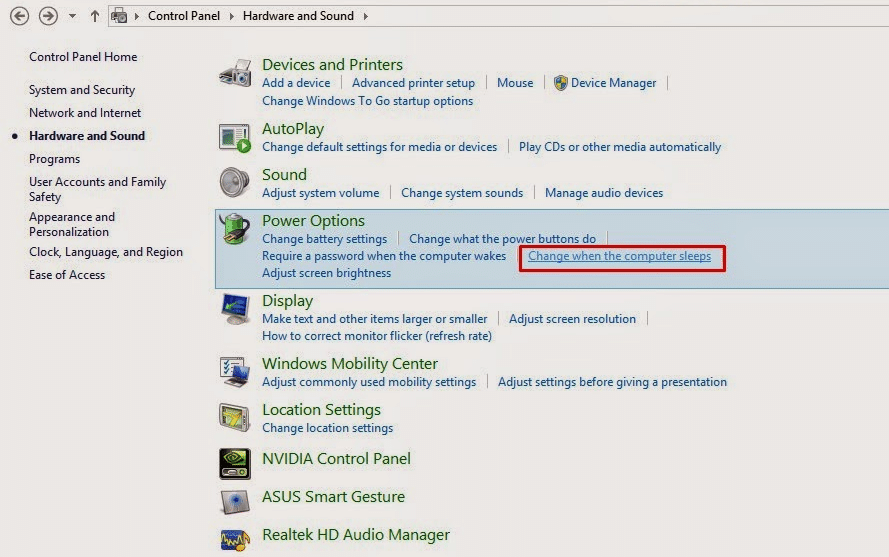Click the Up one level arrow
The width and height of the screenshot is (889, 557).
tap(95, 16)
